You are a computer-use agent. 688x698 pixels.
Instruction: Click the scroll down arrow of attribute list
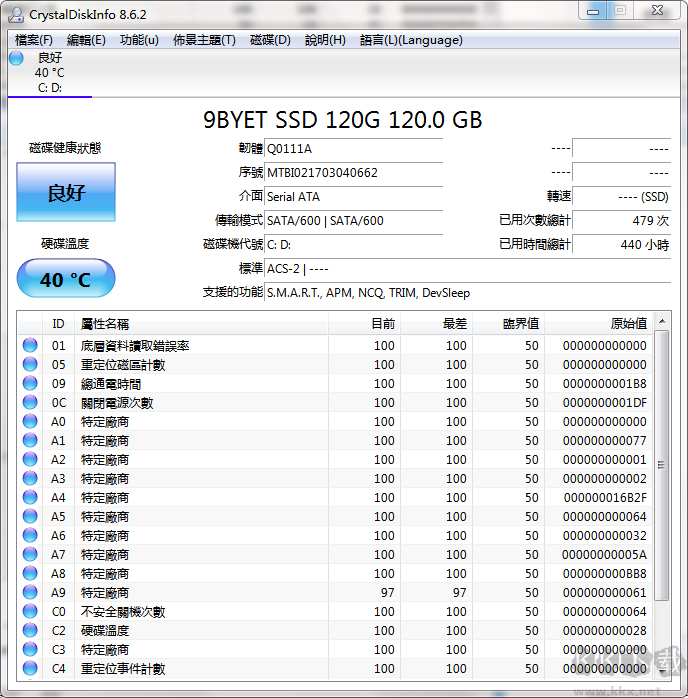pos(661,671)
